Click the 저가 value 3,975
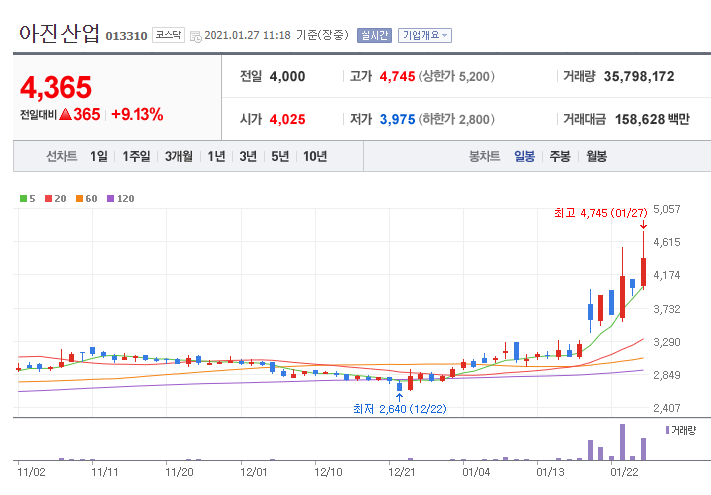Image resolution: width=711 pixels, height=495 pixels. coord(397,119)
